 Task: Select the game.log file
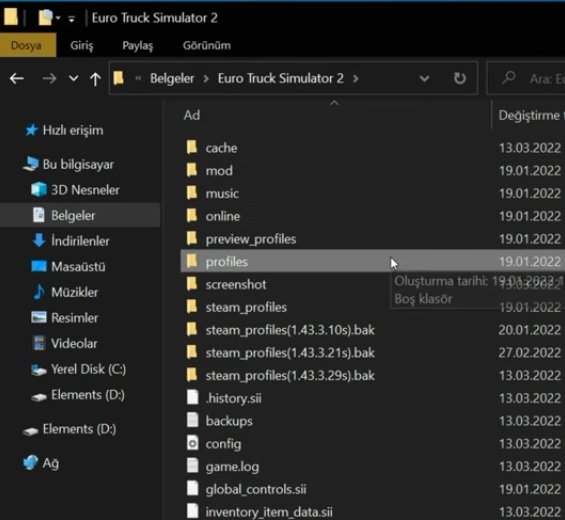pos(232,467)
